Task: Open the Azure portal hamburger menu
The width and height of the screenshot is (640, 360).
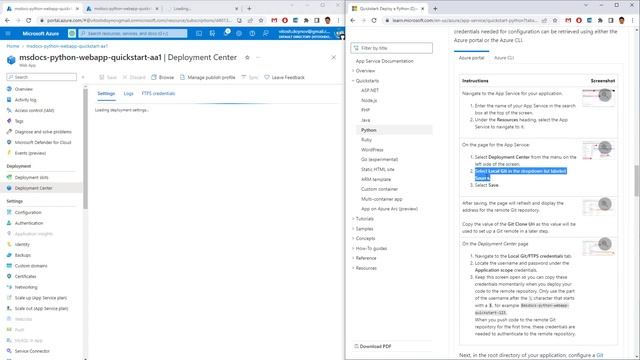Action: point(8,33)
